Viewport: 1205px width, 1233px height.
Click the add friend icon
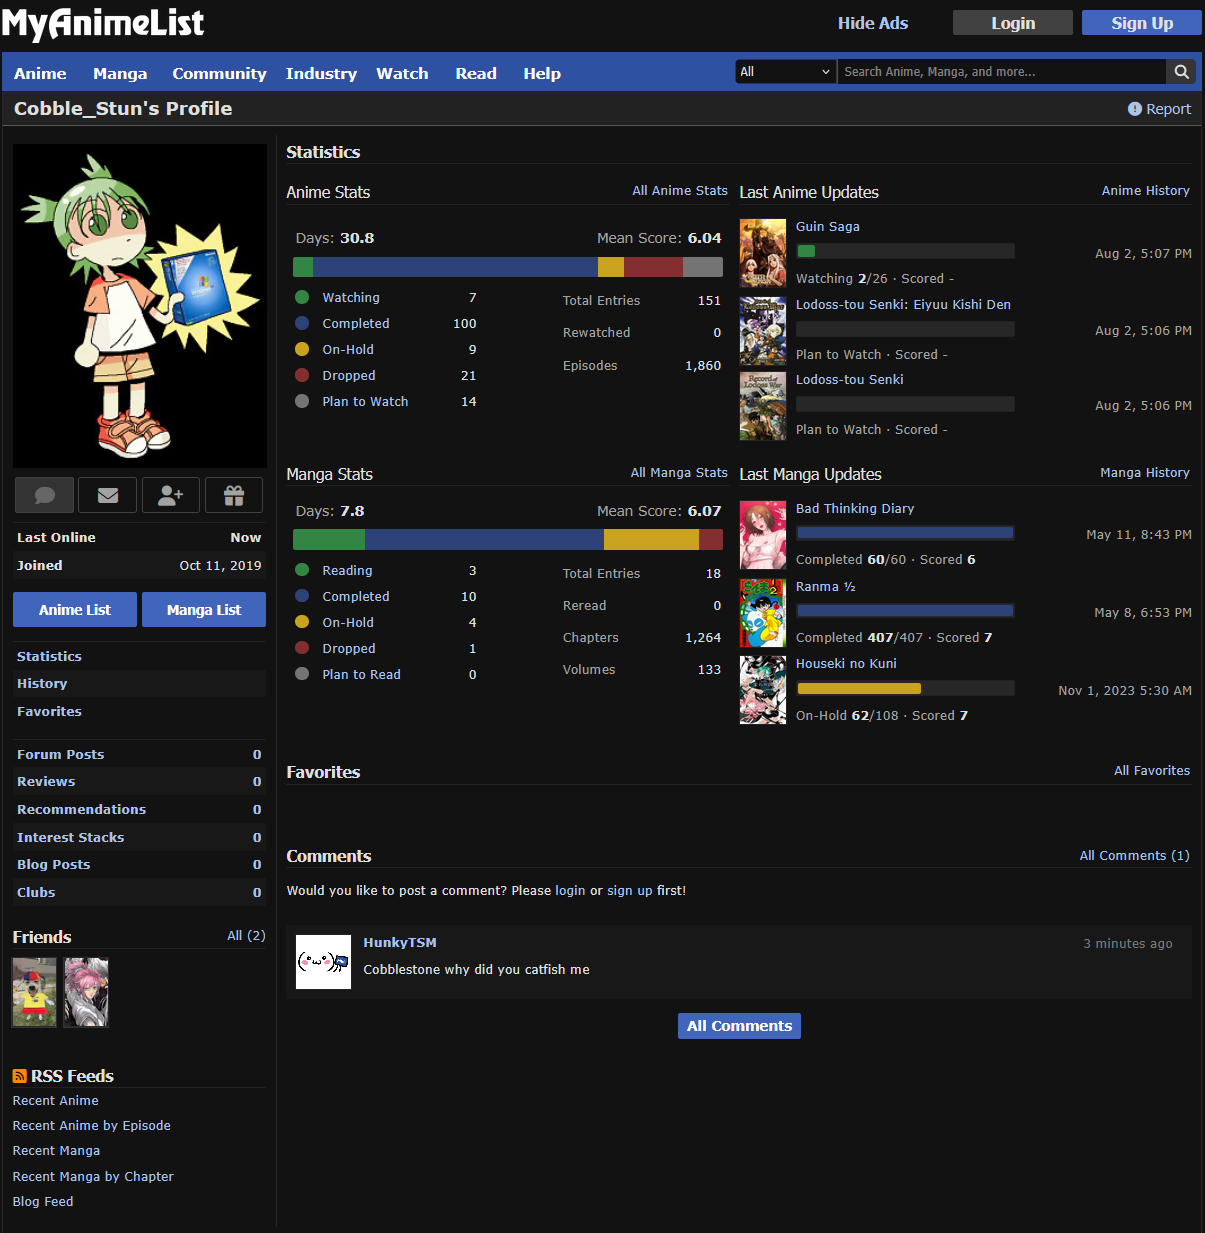tap(171, 495)
